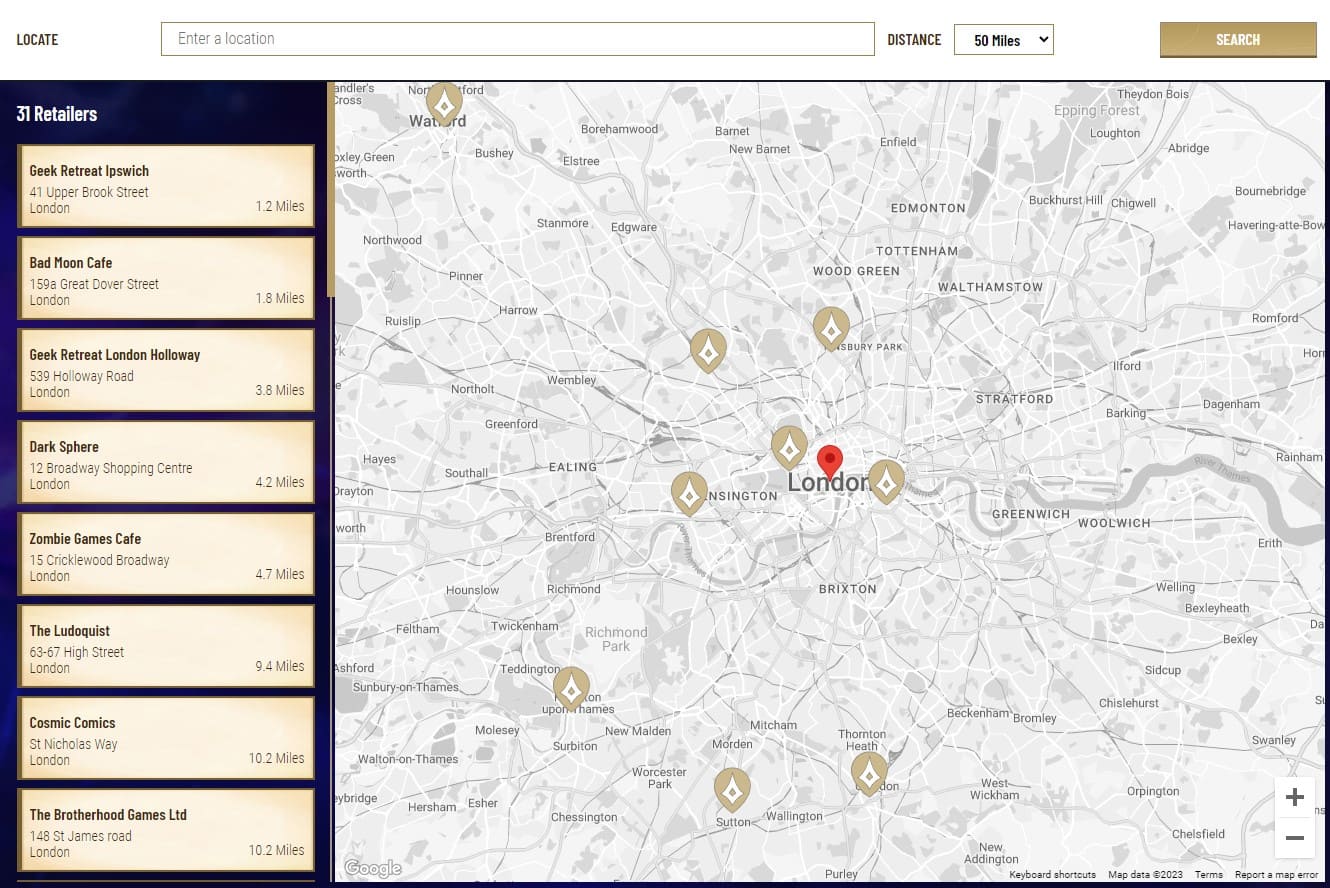Open the Distance 50 Miles dropdown
Screen dimensions: 1330x888
[x=1004, y=40]
